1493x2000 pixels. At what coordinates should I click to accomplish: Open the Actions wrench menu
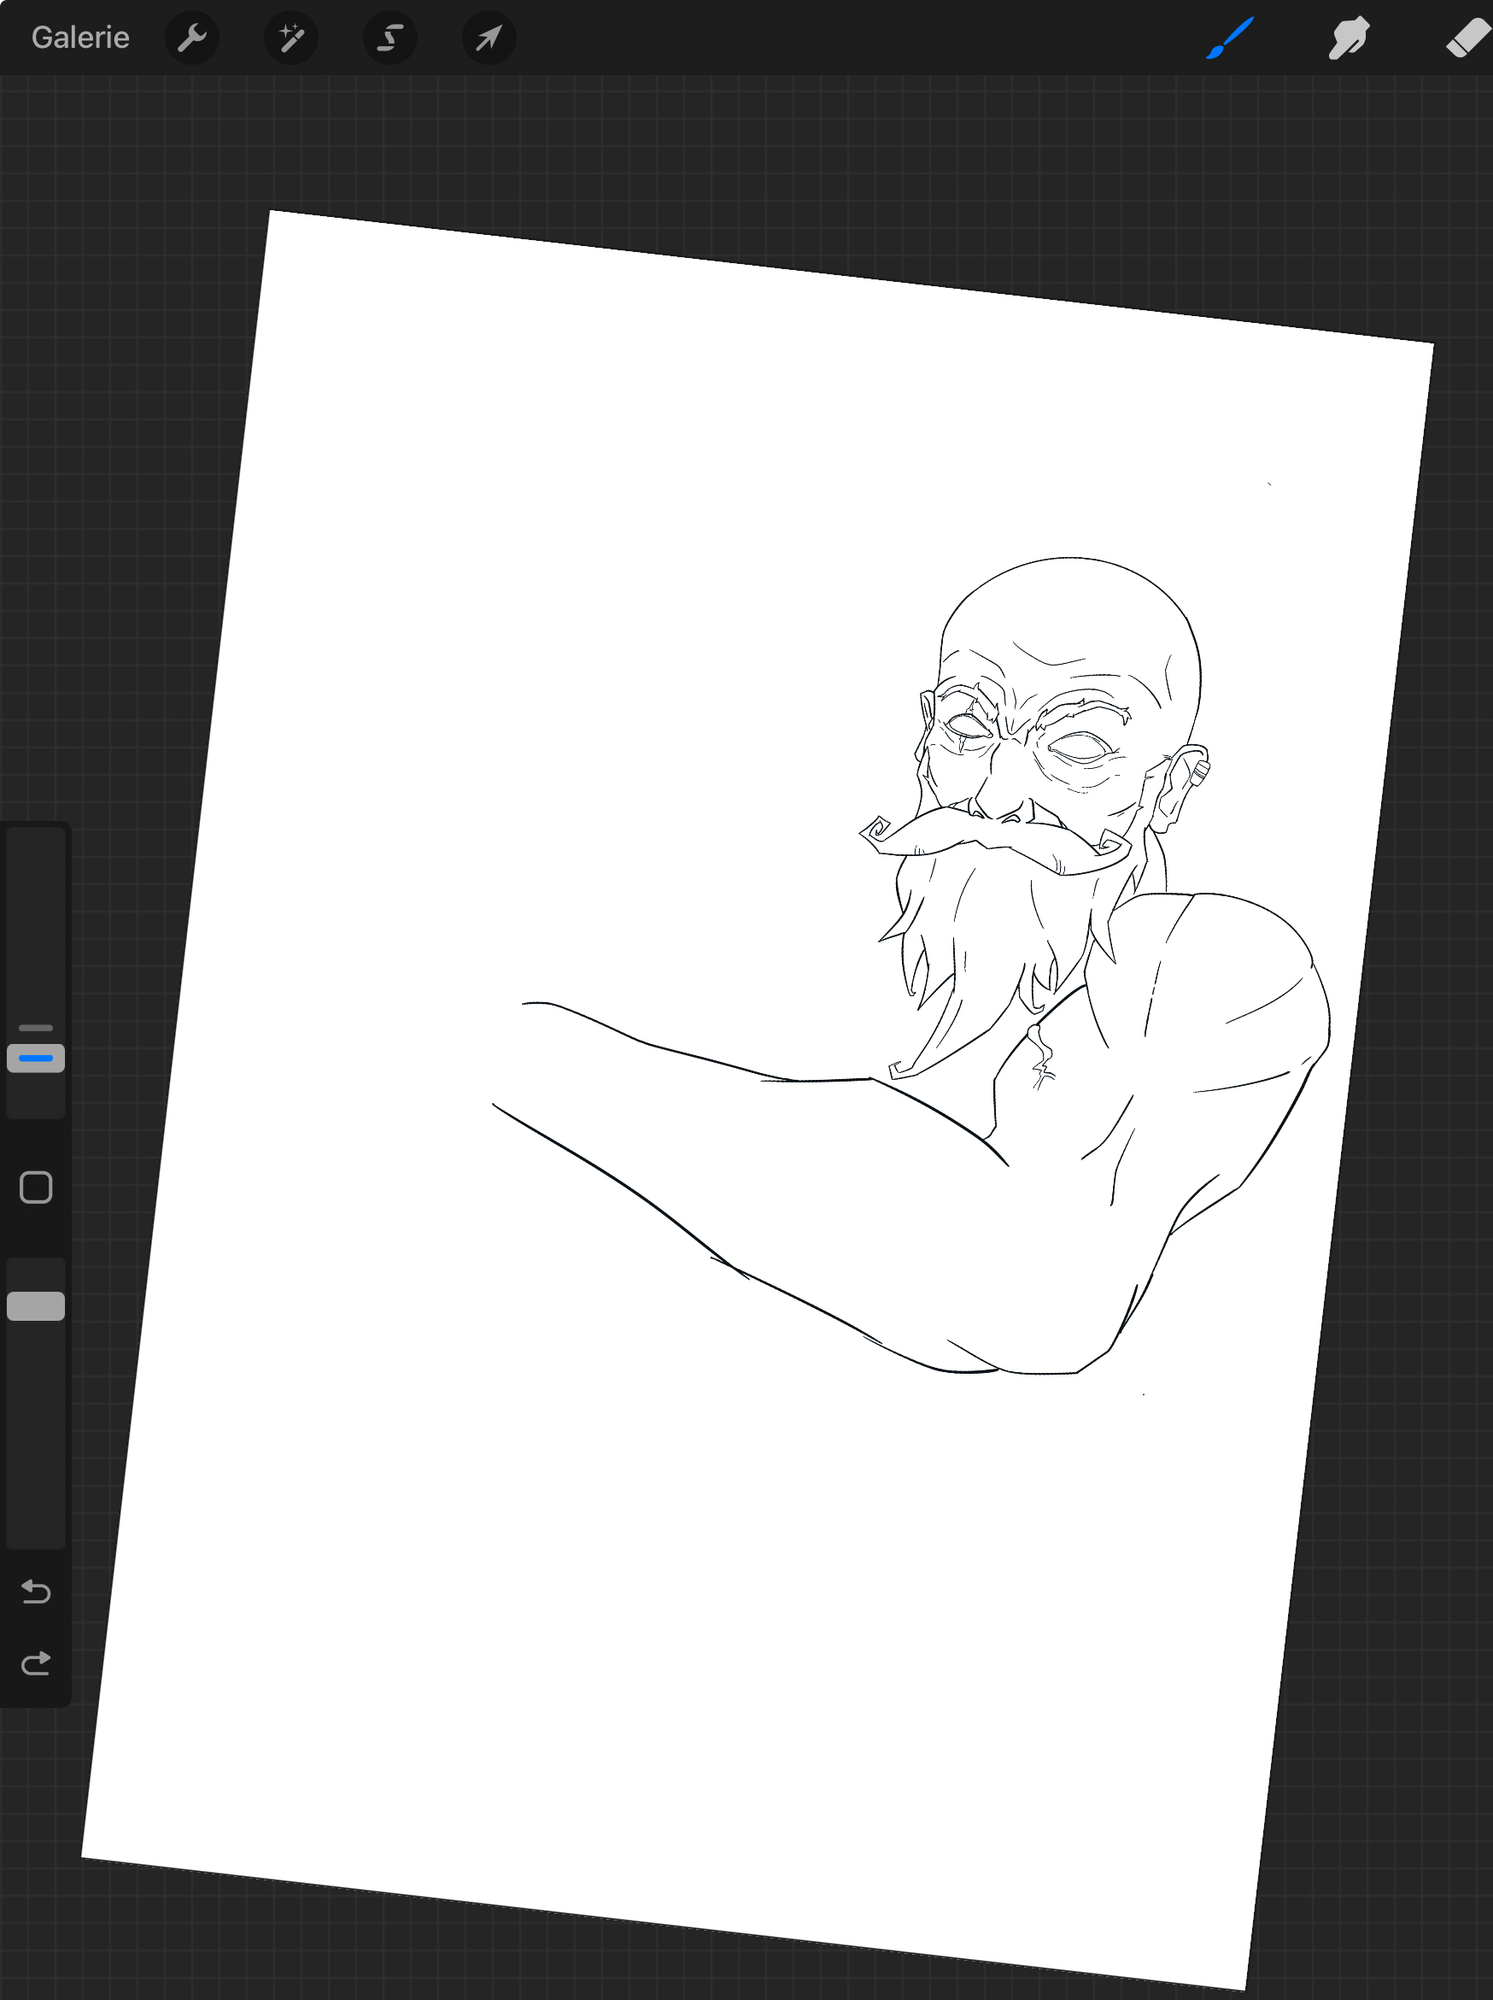[191, 38]
